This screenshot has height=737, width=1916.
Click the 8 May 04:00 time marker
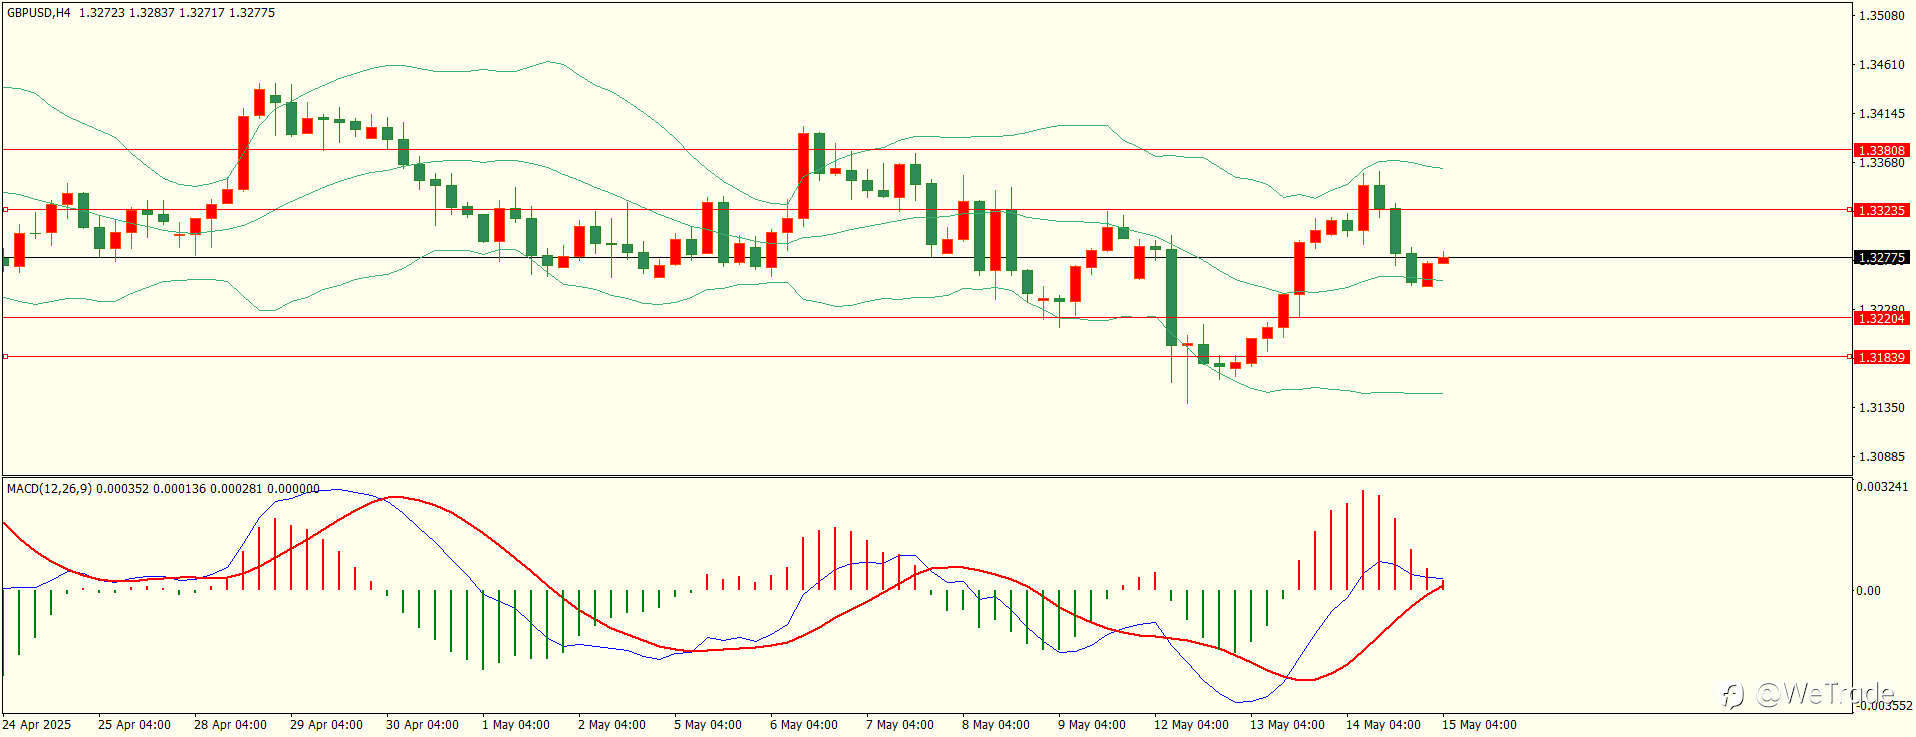996,725
